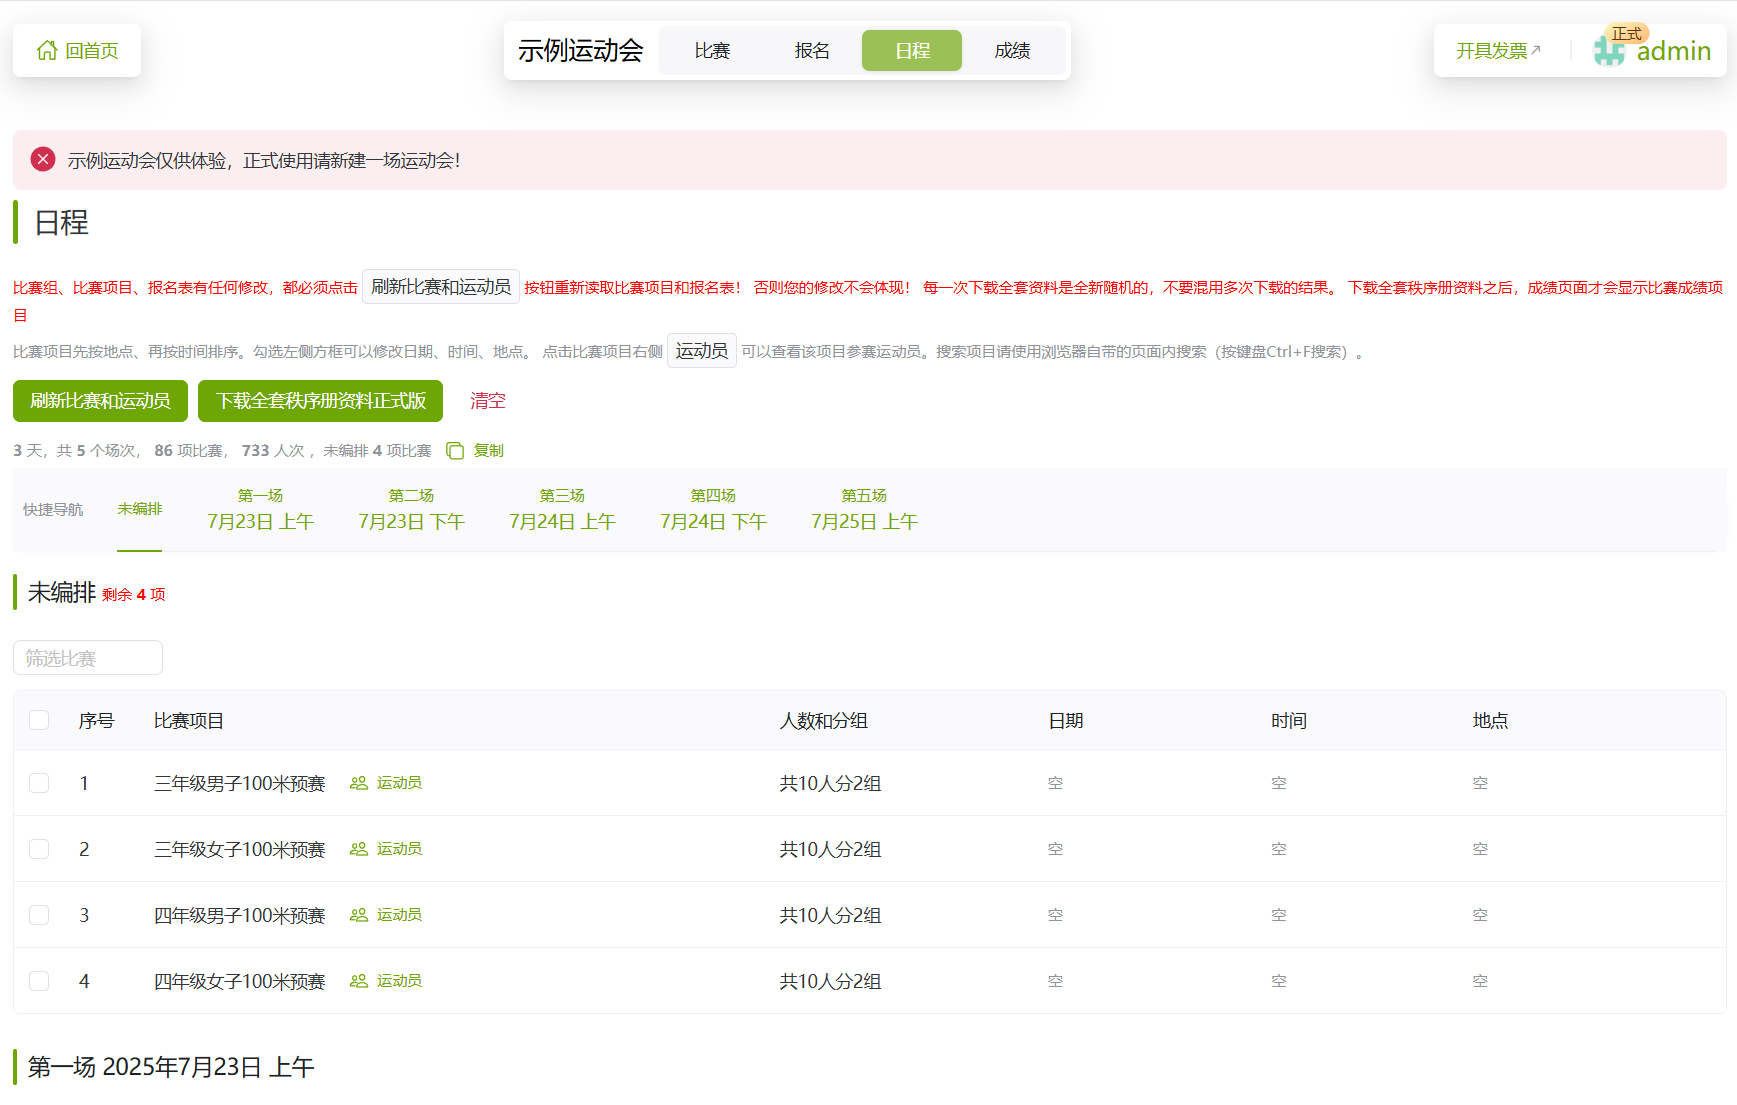Image resolution: width=1737 pixels, height=1105 pixels.
Task: Click 运动员 link for 三年级男子100米预赛
Action: (x=399, y=783)
